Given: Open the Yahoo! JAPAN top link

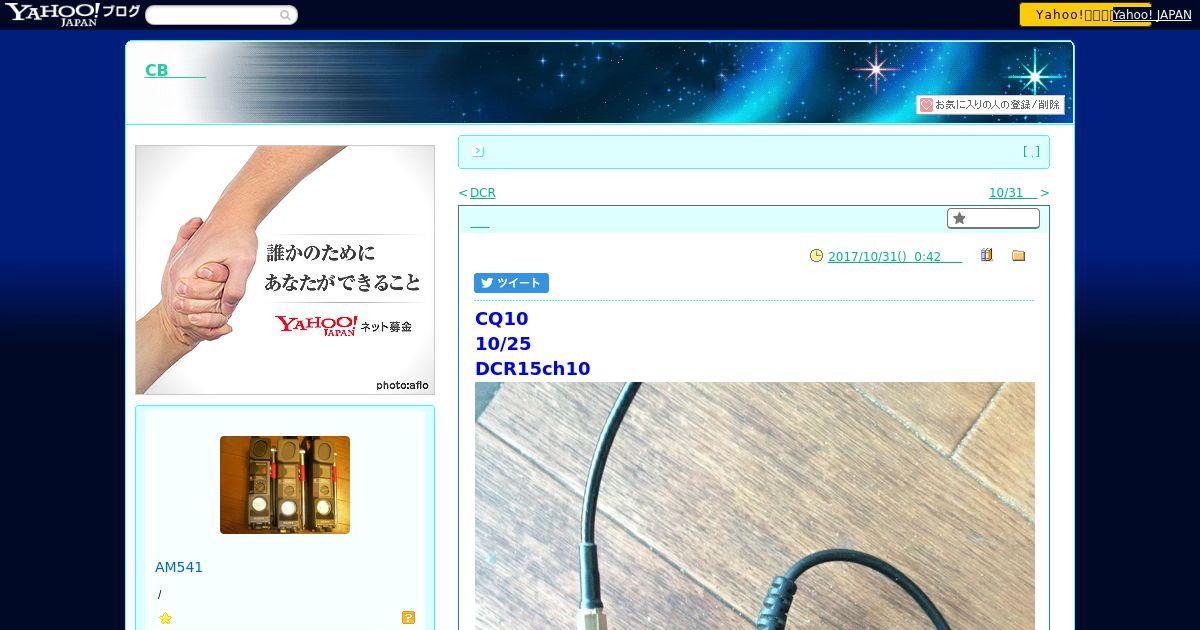Looking at the screenshot, I should tap(1152, 15).
